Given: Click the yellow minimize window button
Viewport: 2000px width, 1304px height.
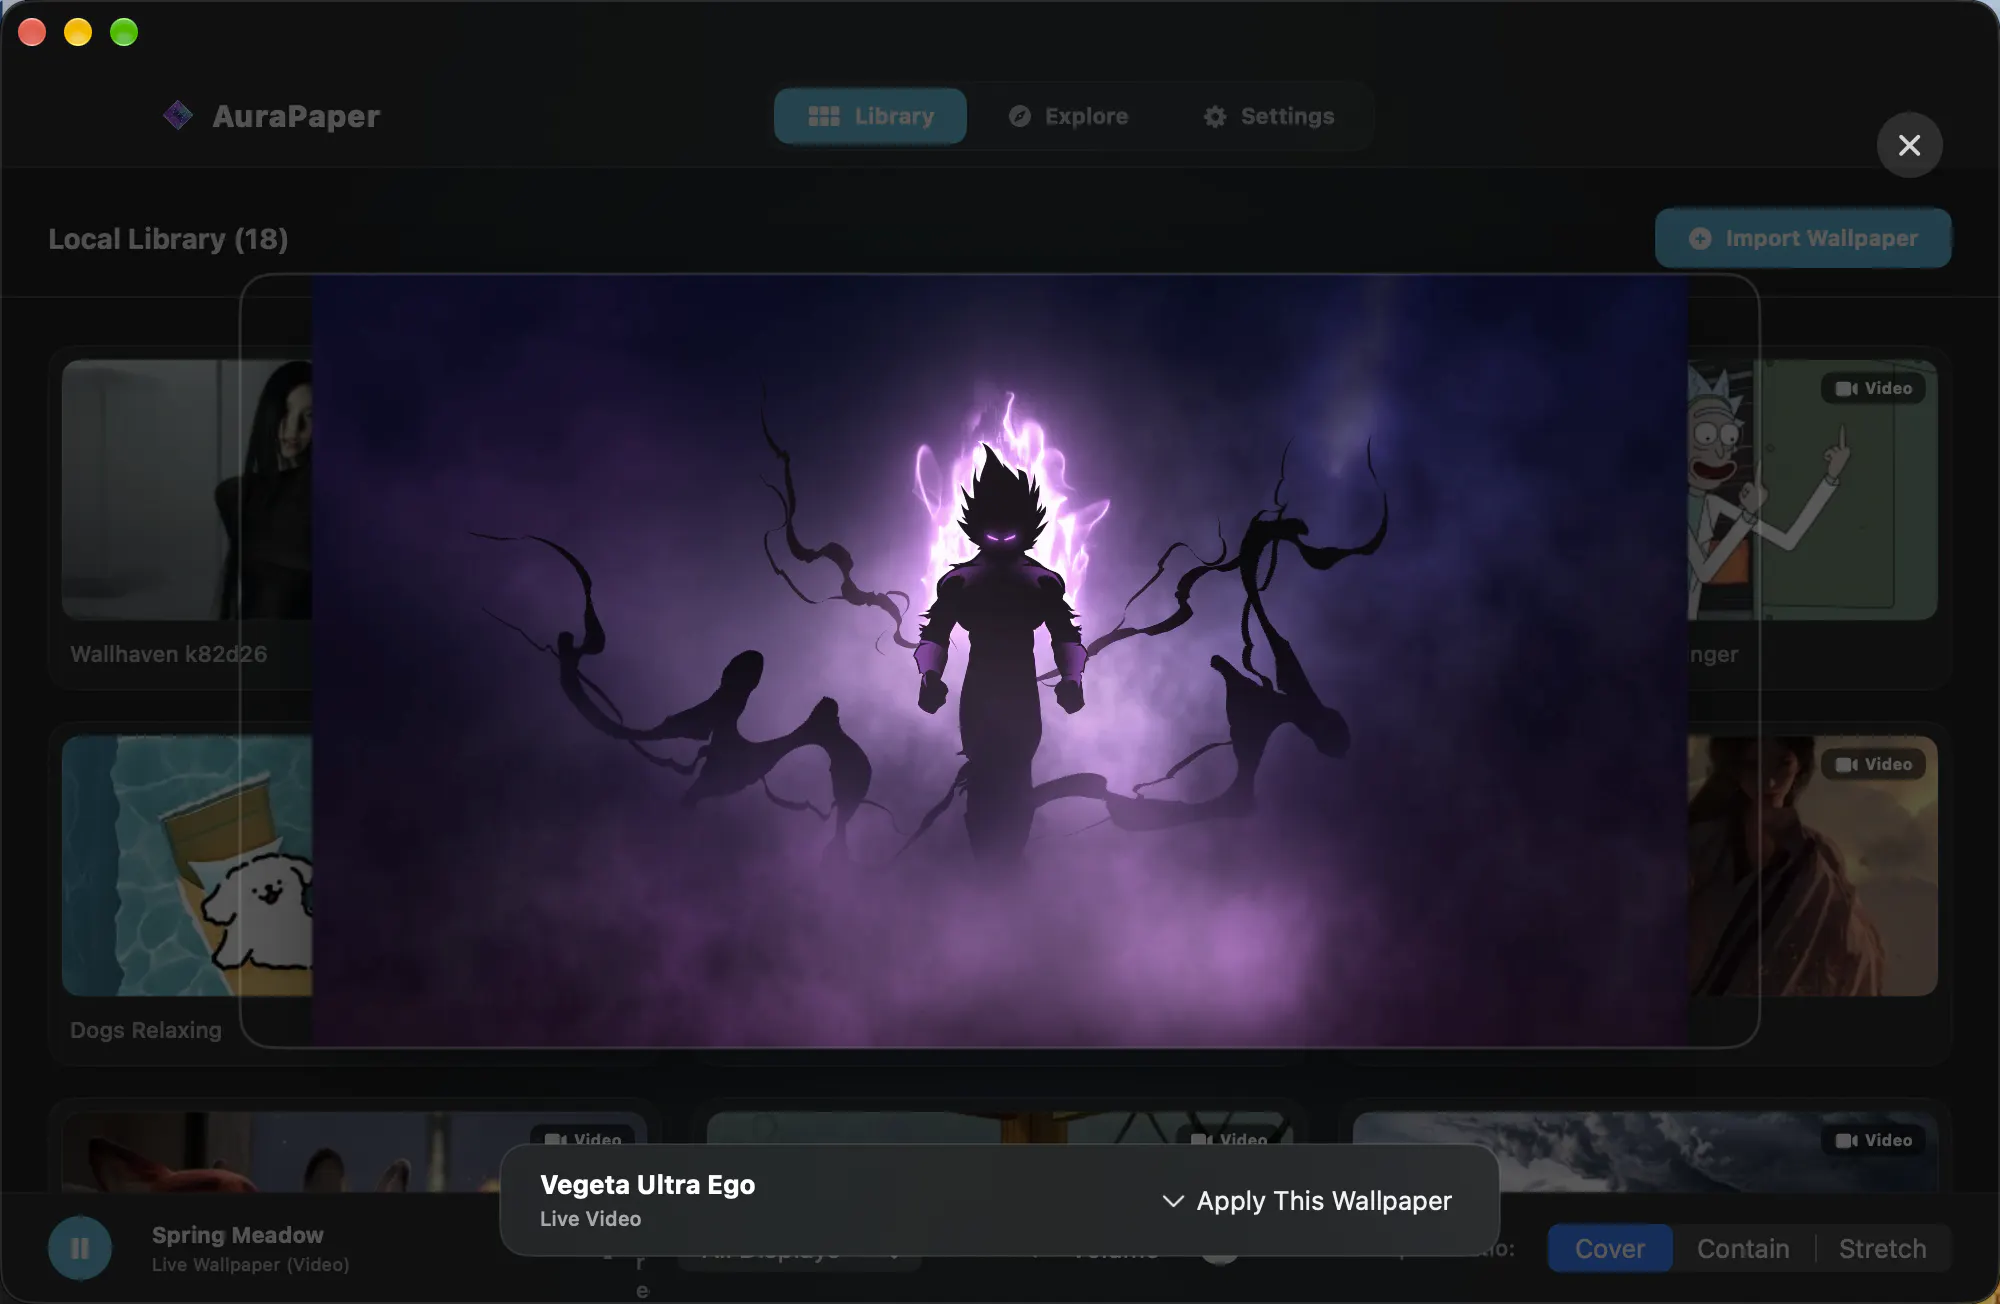Looking at the screenshot, I should [78, 32].
